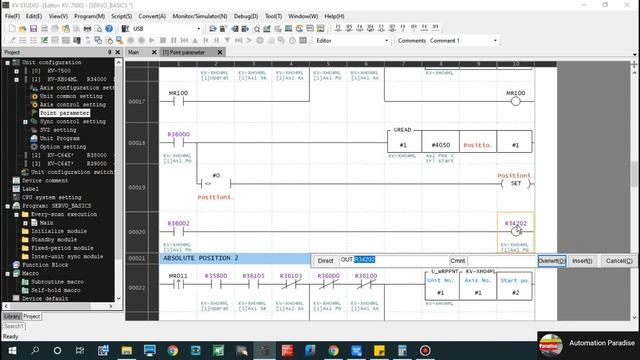640x360 pixels.
Task: Click the PLC connection icon beside USB
Action: point(125,29)
